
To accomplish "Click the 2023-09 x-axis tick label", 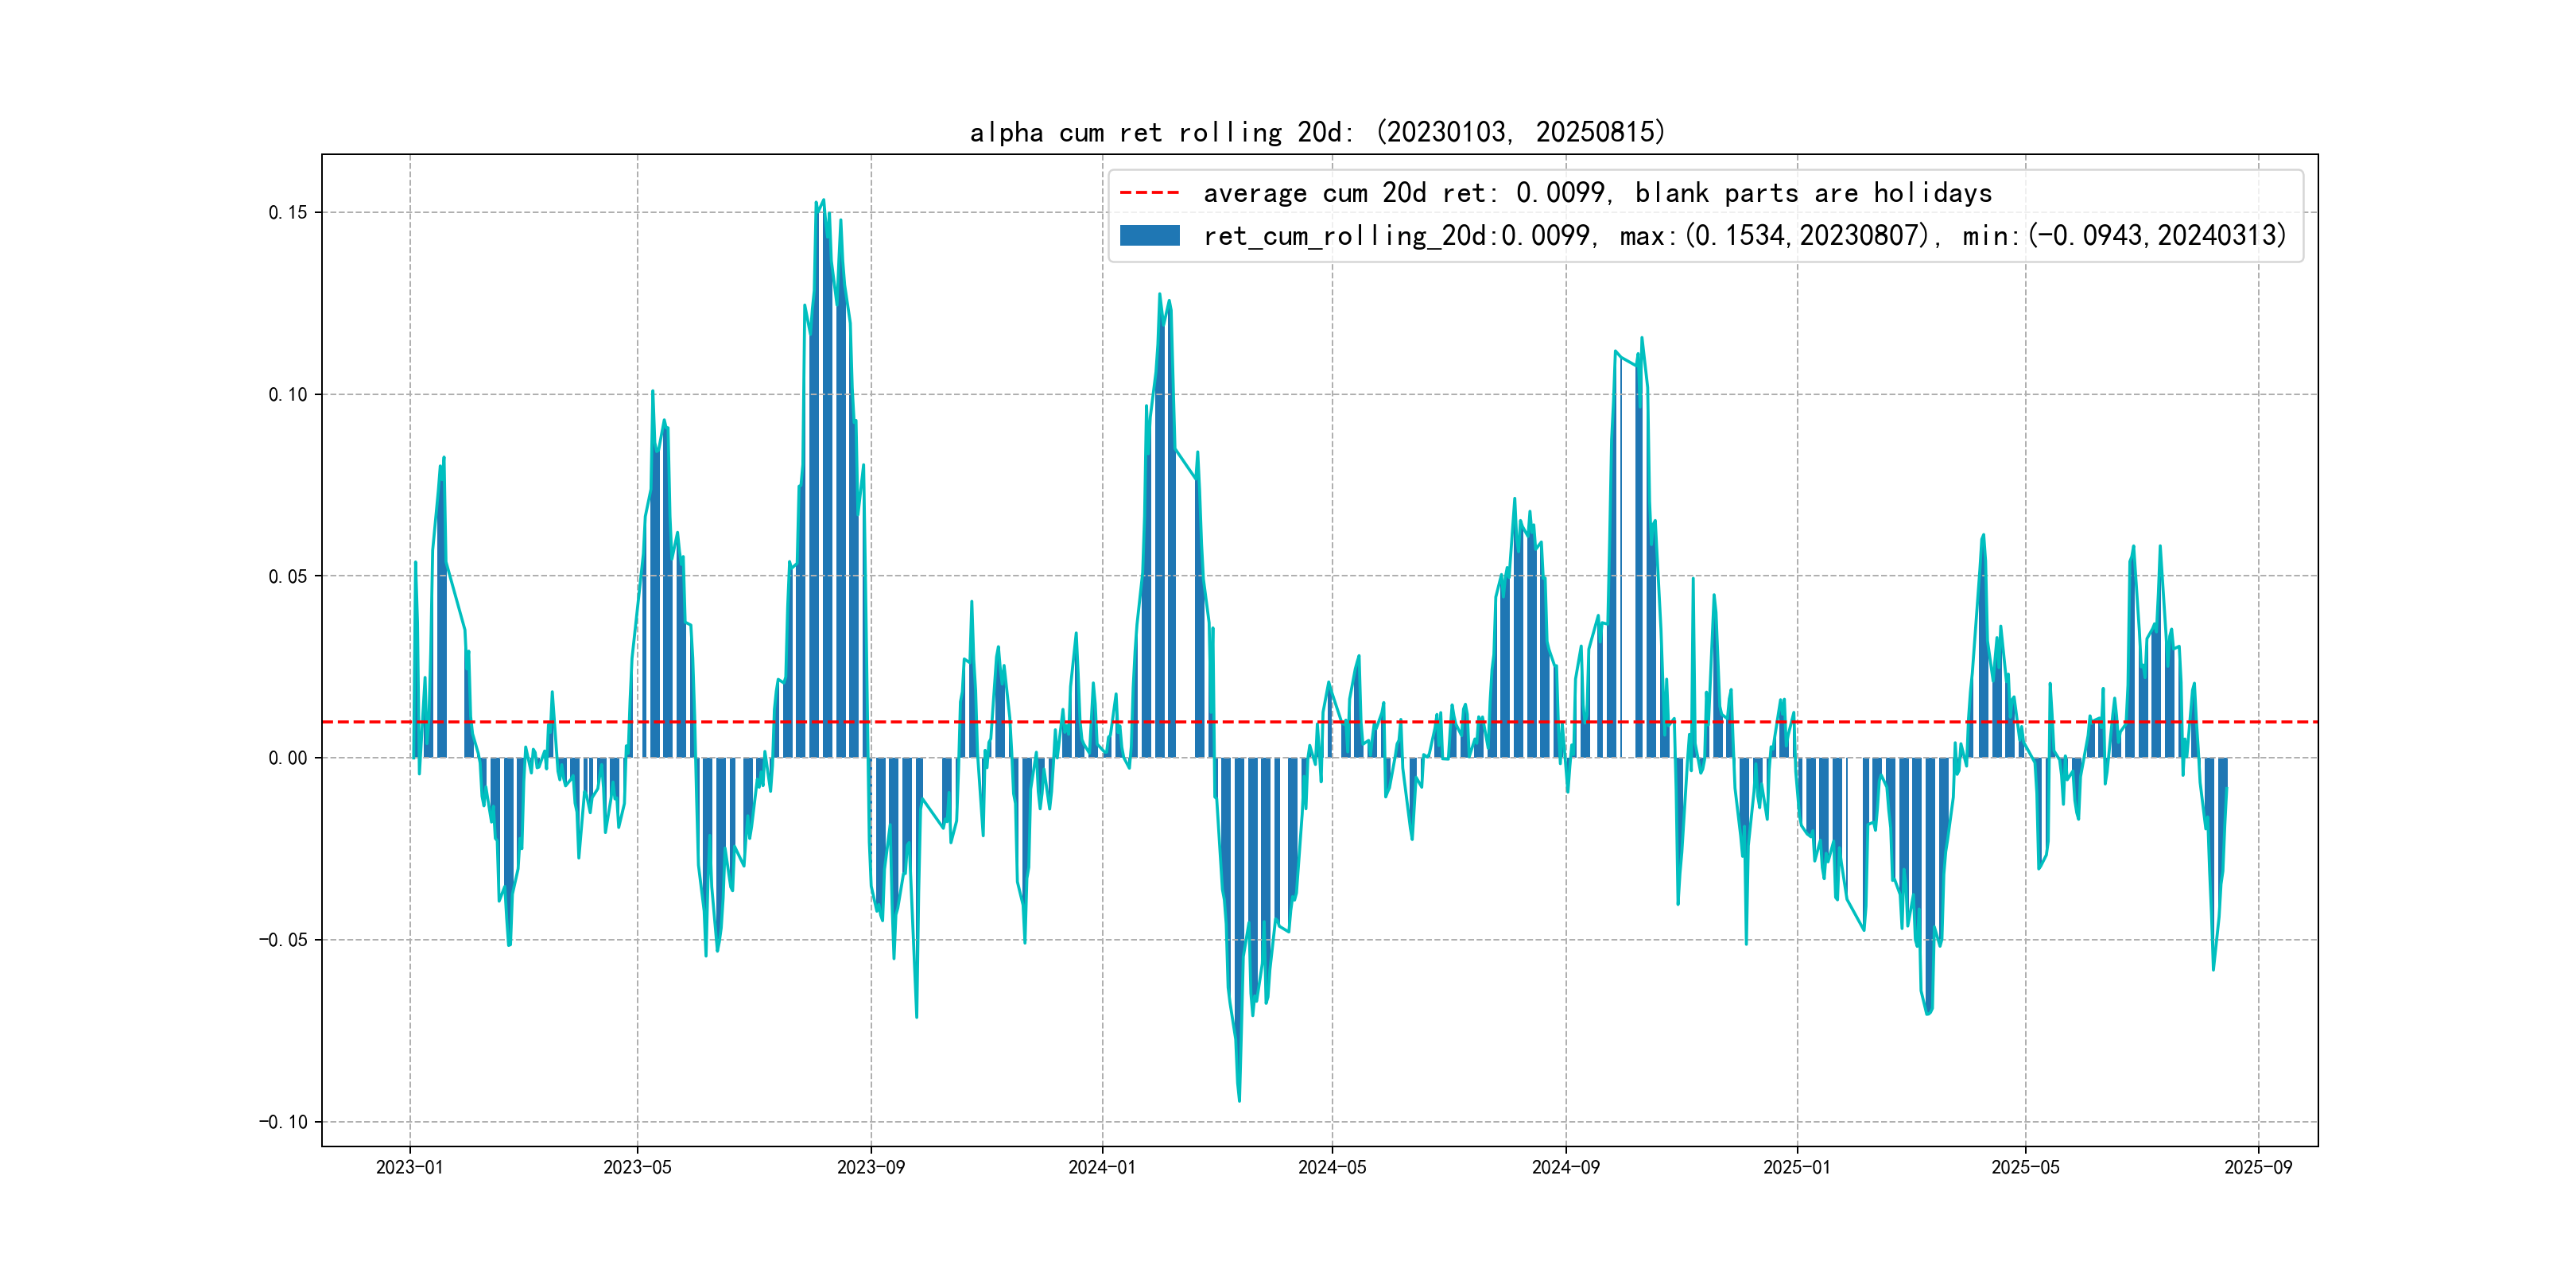I will (870, 1167).
